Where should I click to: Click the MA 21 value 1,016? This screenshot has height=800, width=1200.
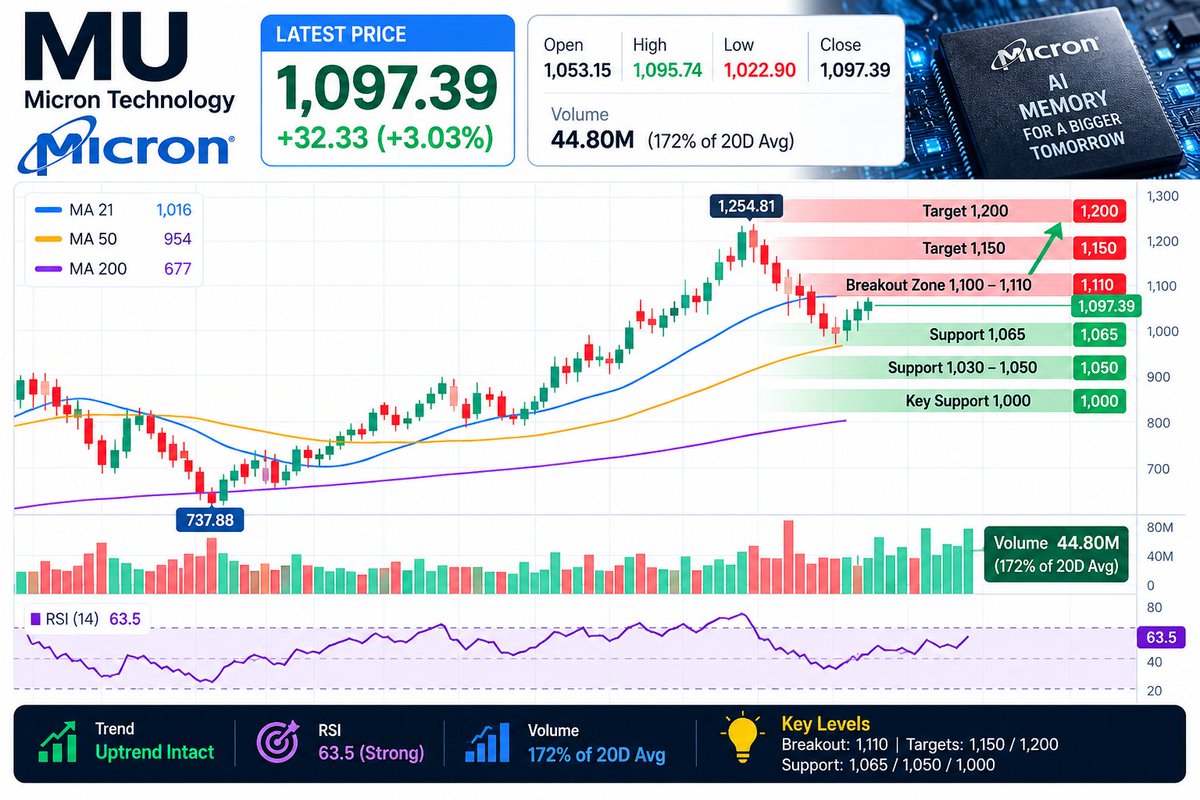[x=173, y=211]
